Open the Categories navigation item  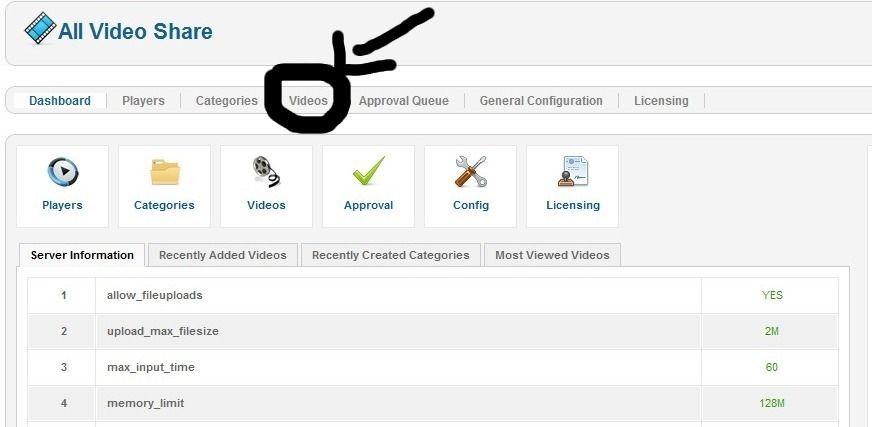(x=226, y=101)
